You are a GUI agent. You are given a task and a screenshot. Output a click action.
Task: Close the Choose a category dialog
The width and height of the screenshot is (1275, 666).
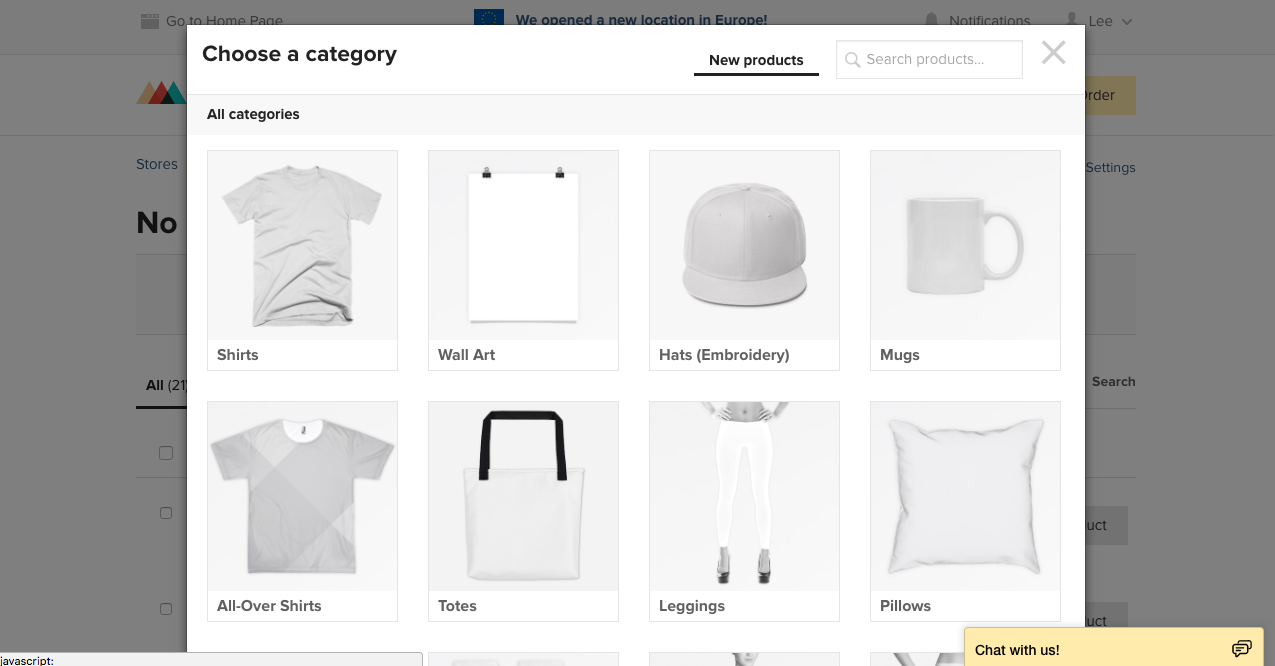(x=1053, y=53)
